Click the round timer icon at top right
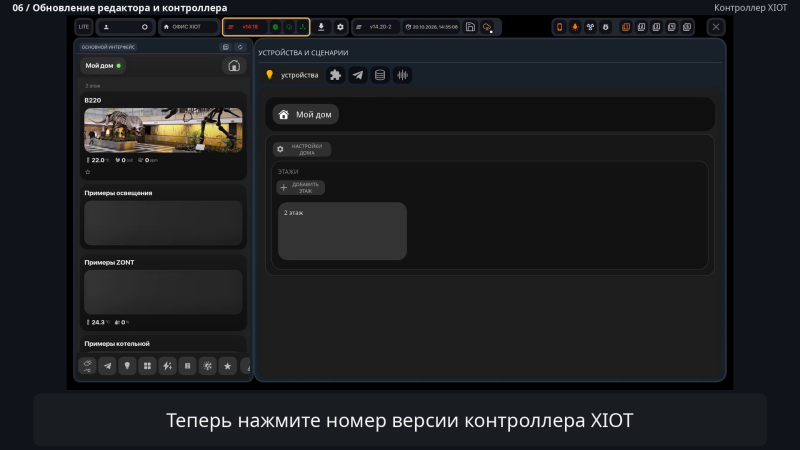Screen dimensions: 800x450 (x=605, y=27)
